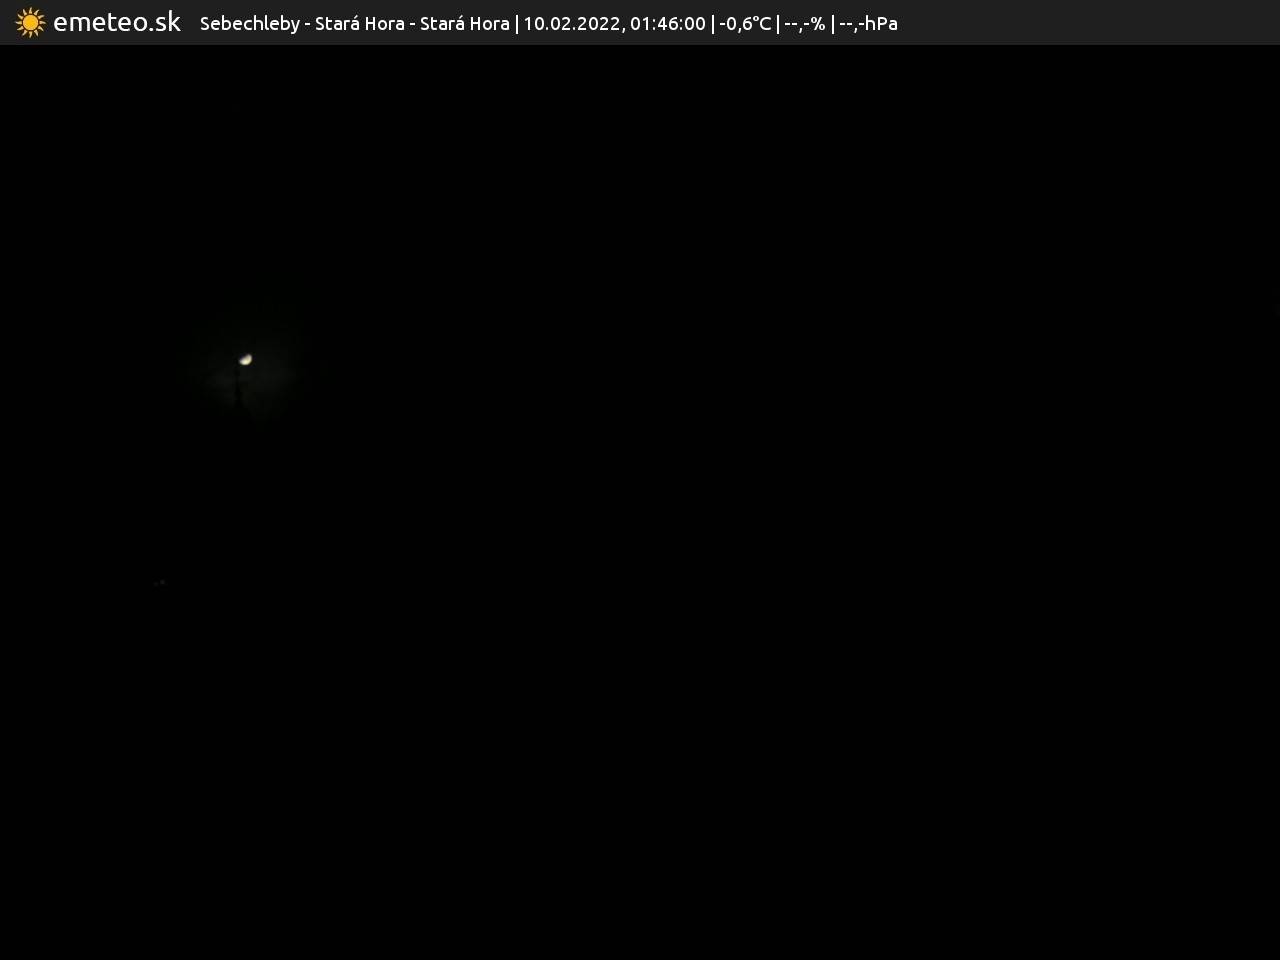Click the center of the dark webcam image
Image resolution: width=1280 pixels, height=960 pixels.
pyautogui.click(x=640, y=502)
